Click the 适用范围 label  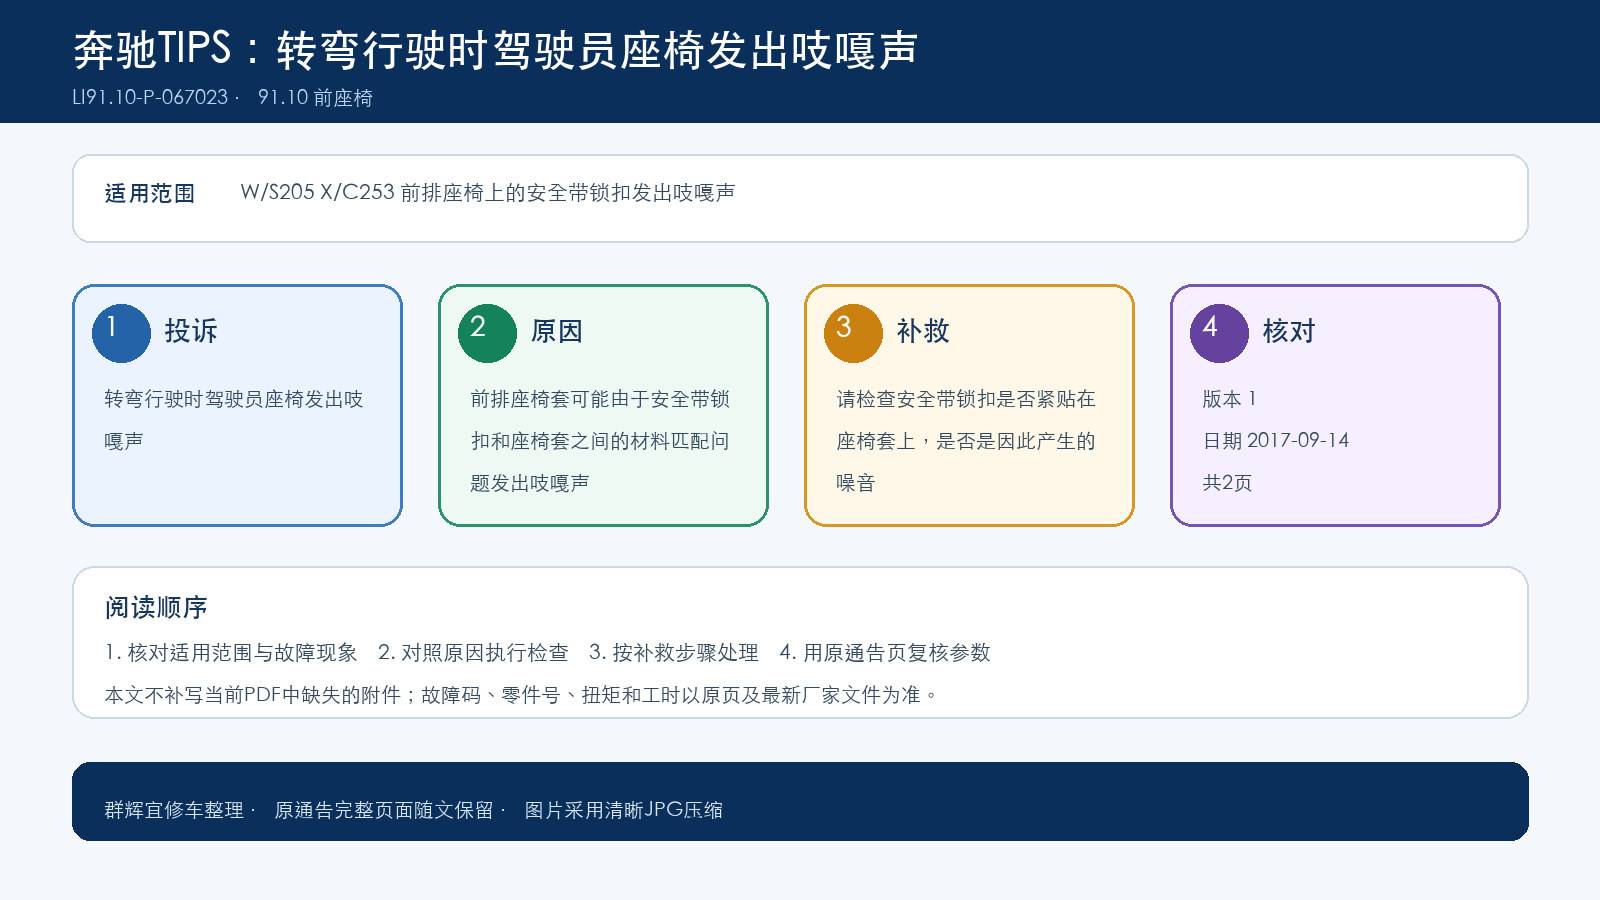click(x=150, y=193)
